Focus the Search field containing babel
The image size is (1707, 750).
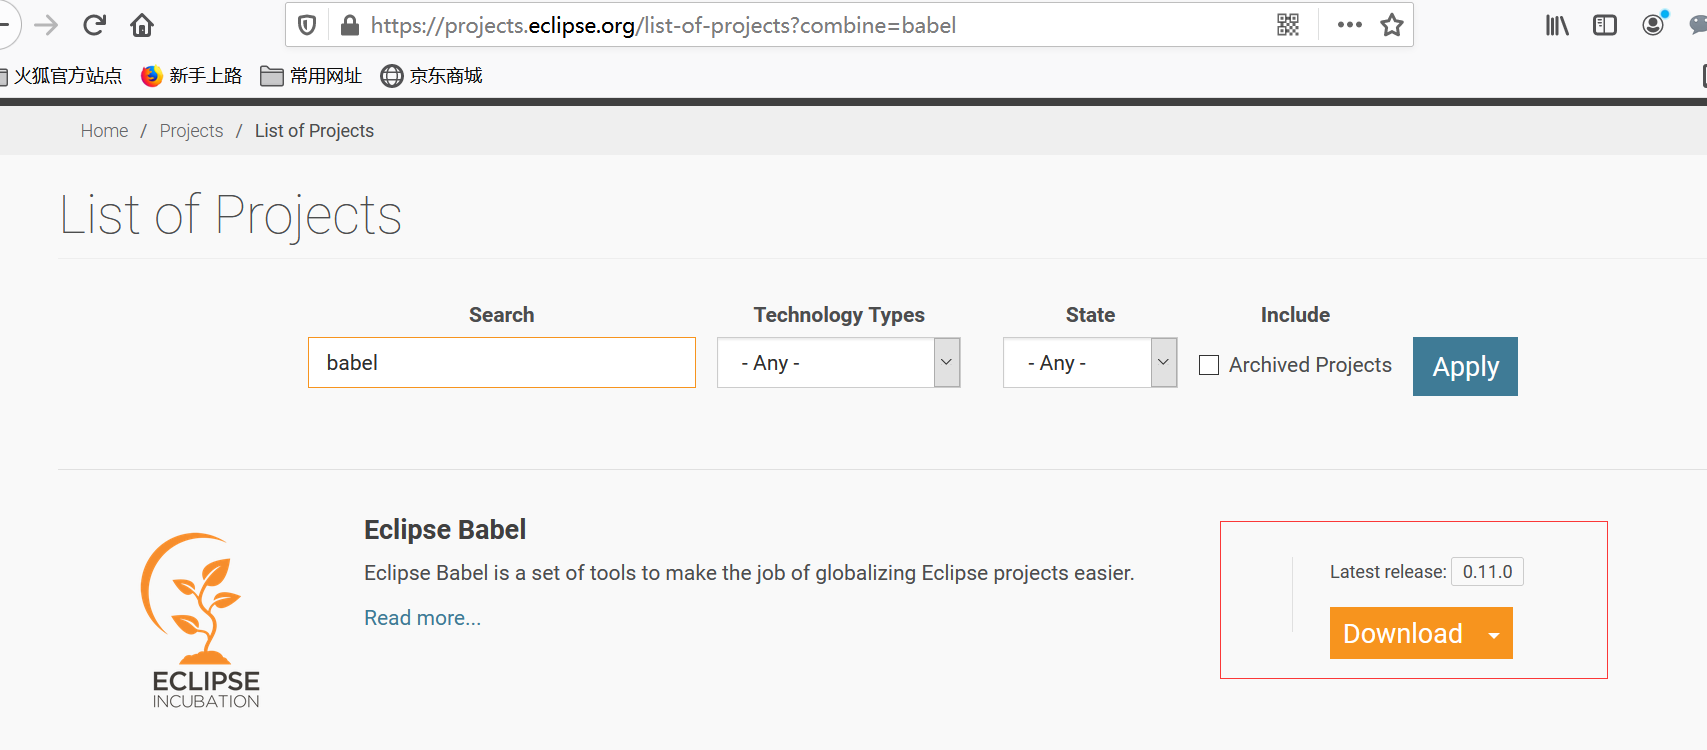[502, 363]
